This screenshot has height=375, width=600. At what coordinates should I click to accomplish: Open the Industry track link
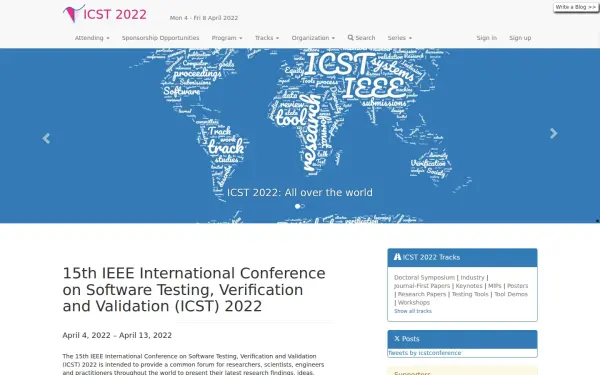coord(472,277)
